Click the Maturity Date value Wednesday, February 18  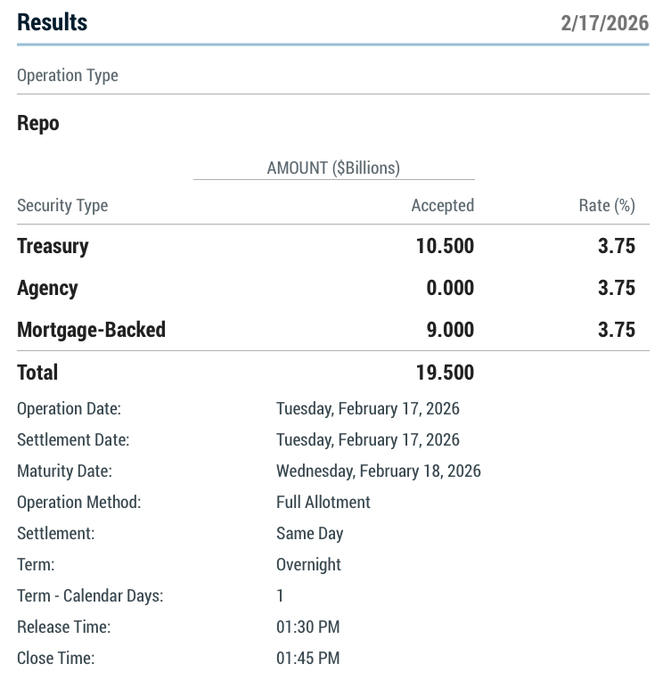click(x=378, y=471)
